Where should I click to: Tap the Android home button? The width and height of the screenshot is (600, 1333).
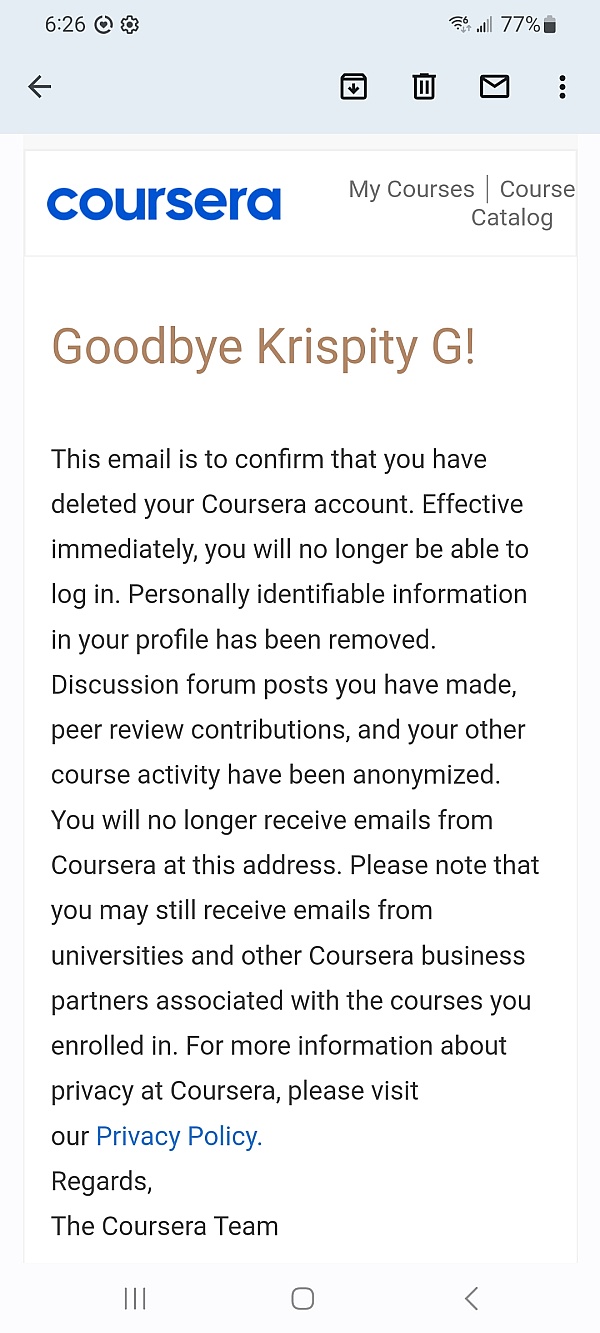point(302,1298)
